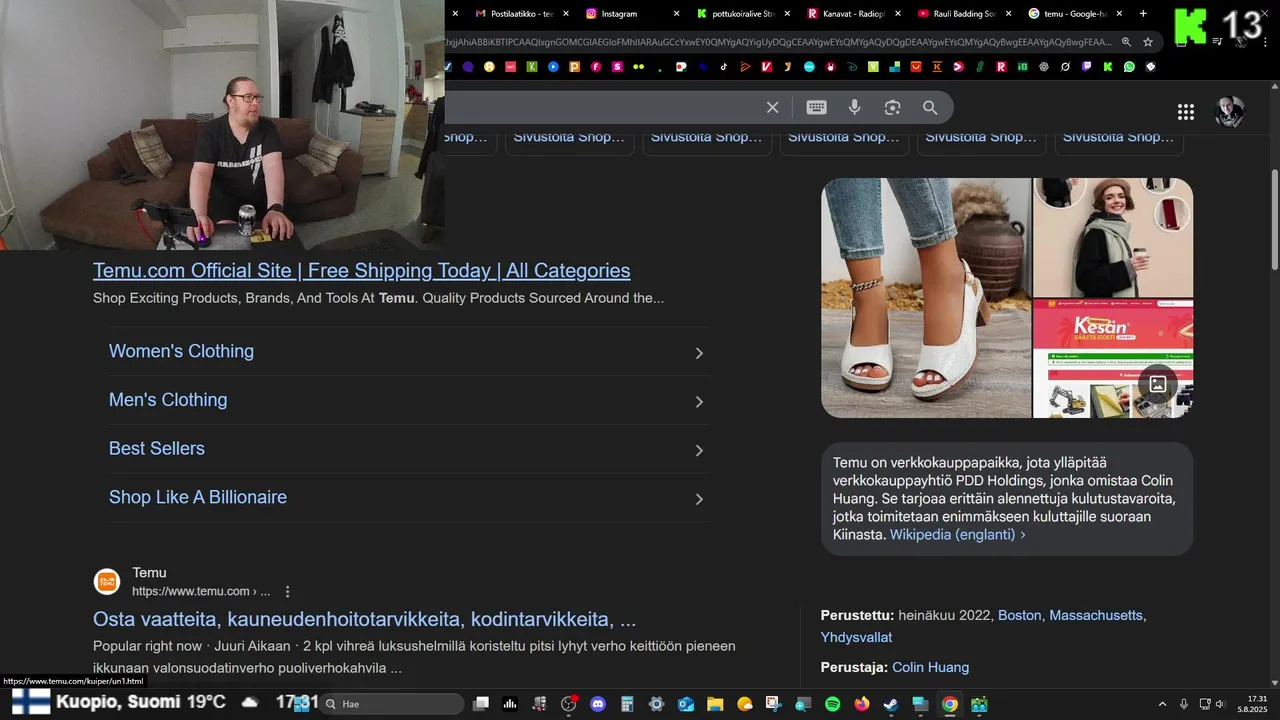Open Colin Huang link next to Perustaja

pyautogui.click(x=930, y=667)
